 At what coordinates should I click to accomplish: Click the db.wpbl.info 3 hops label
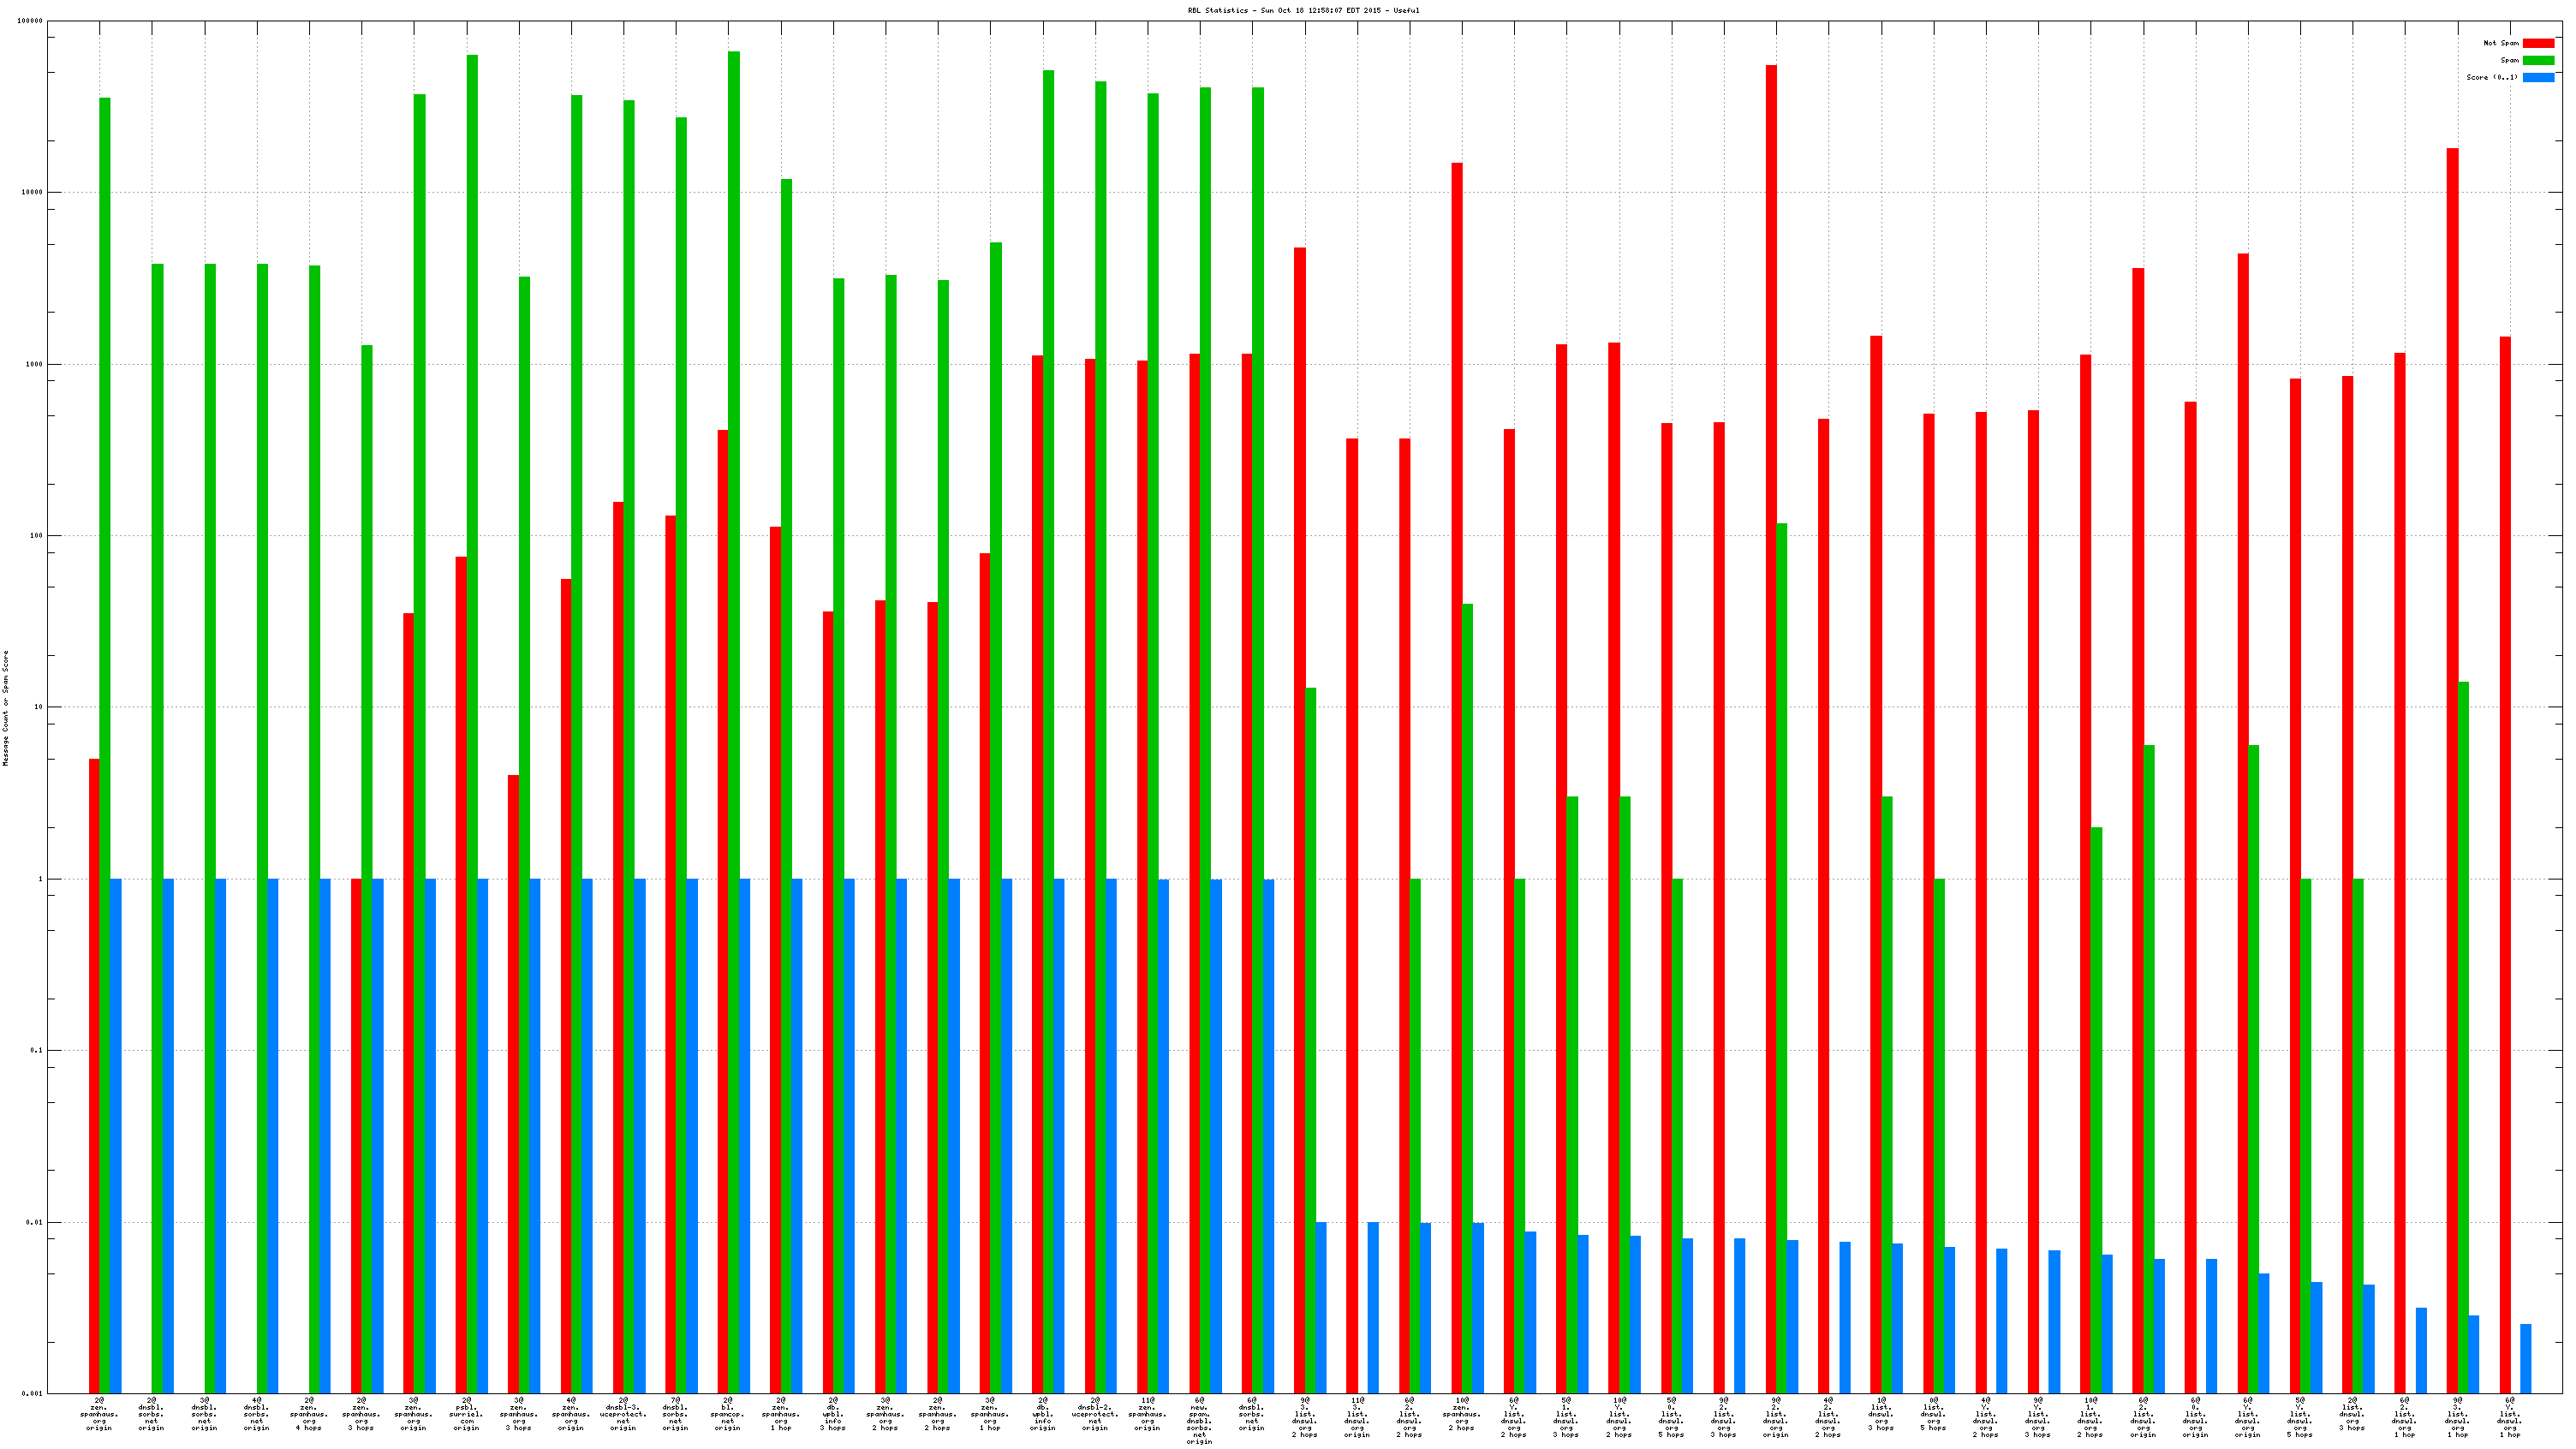[833, 1413]
